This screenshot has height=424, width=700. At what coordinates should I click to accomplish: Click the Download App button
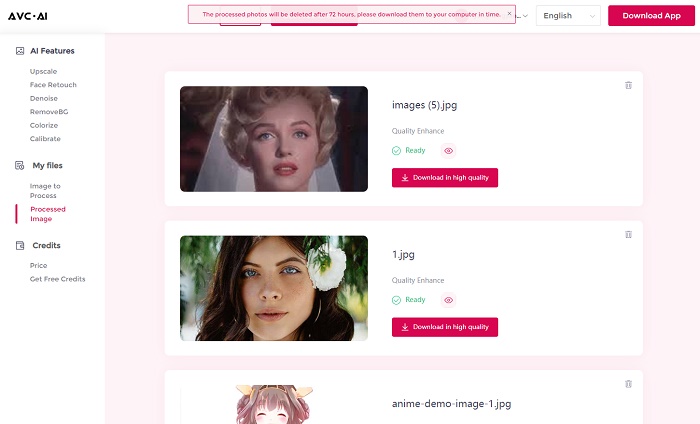[x=651, y=16]
